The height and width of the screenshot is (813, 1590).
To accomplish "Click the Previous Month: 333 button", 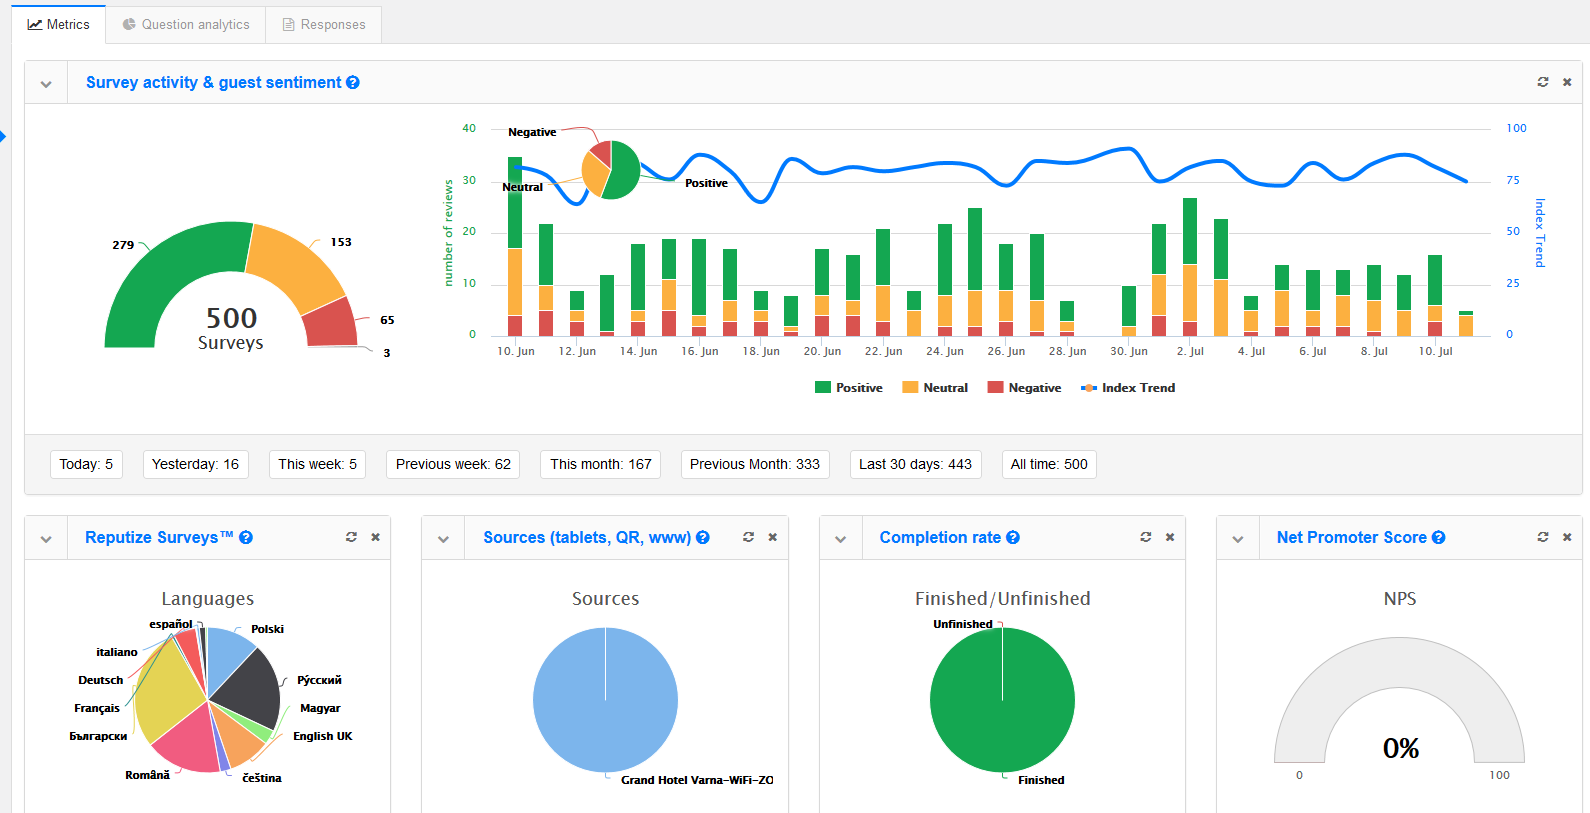I will point(754,464).
